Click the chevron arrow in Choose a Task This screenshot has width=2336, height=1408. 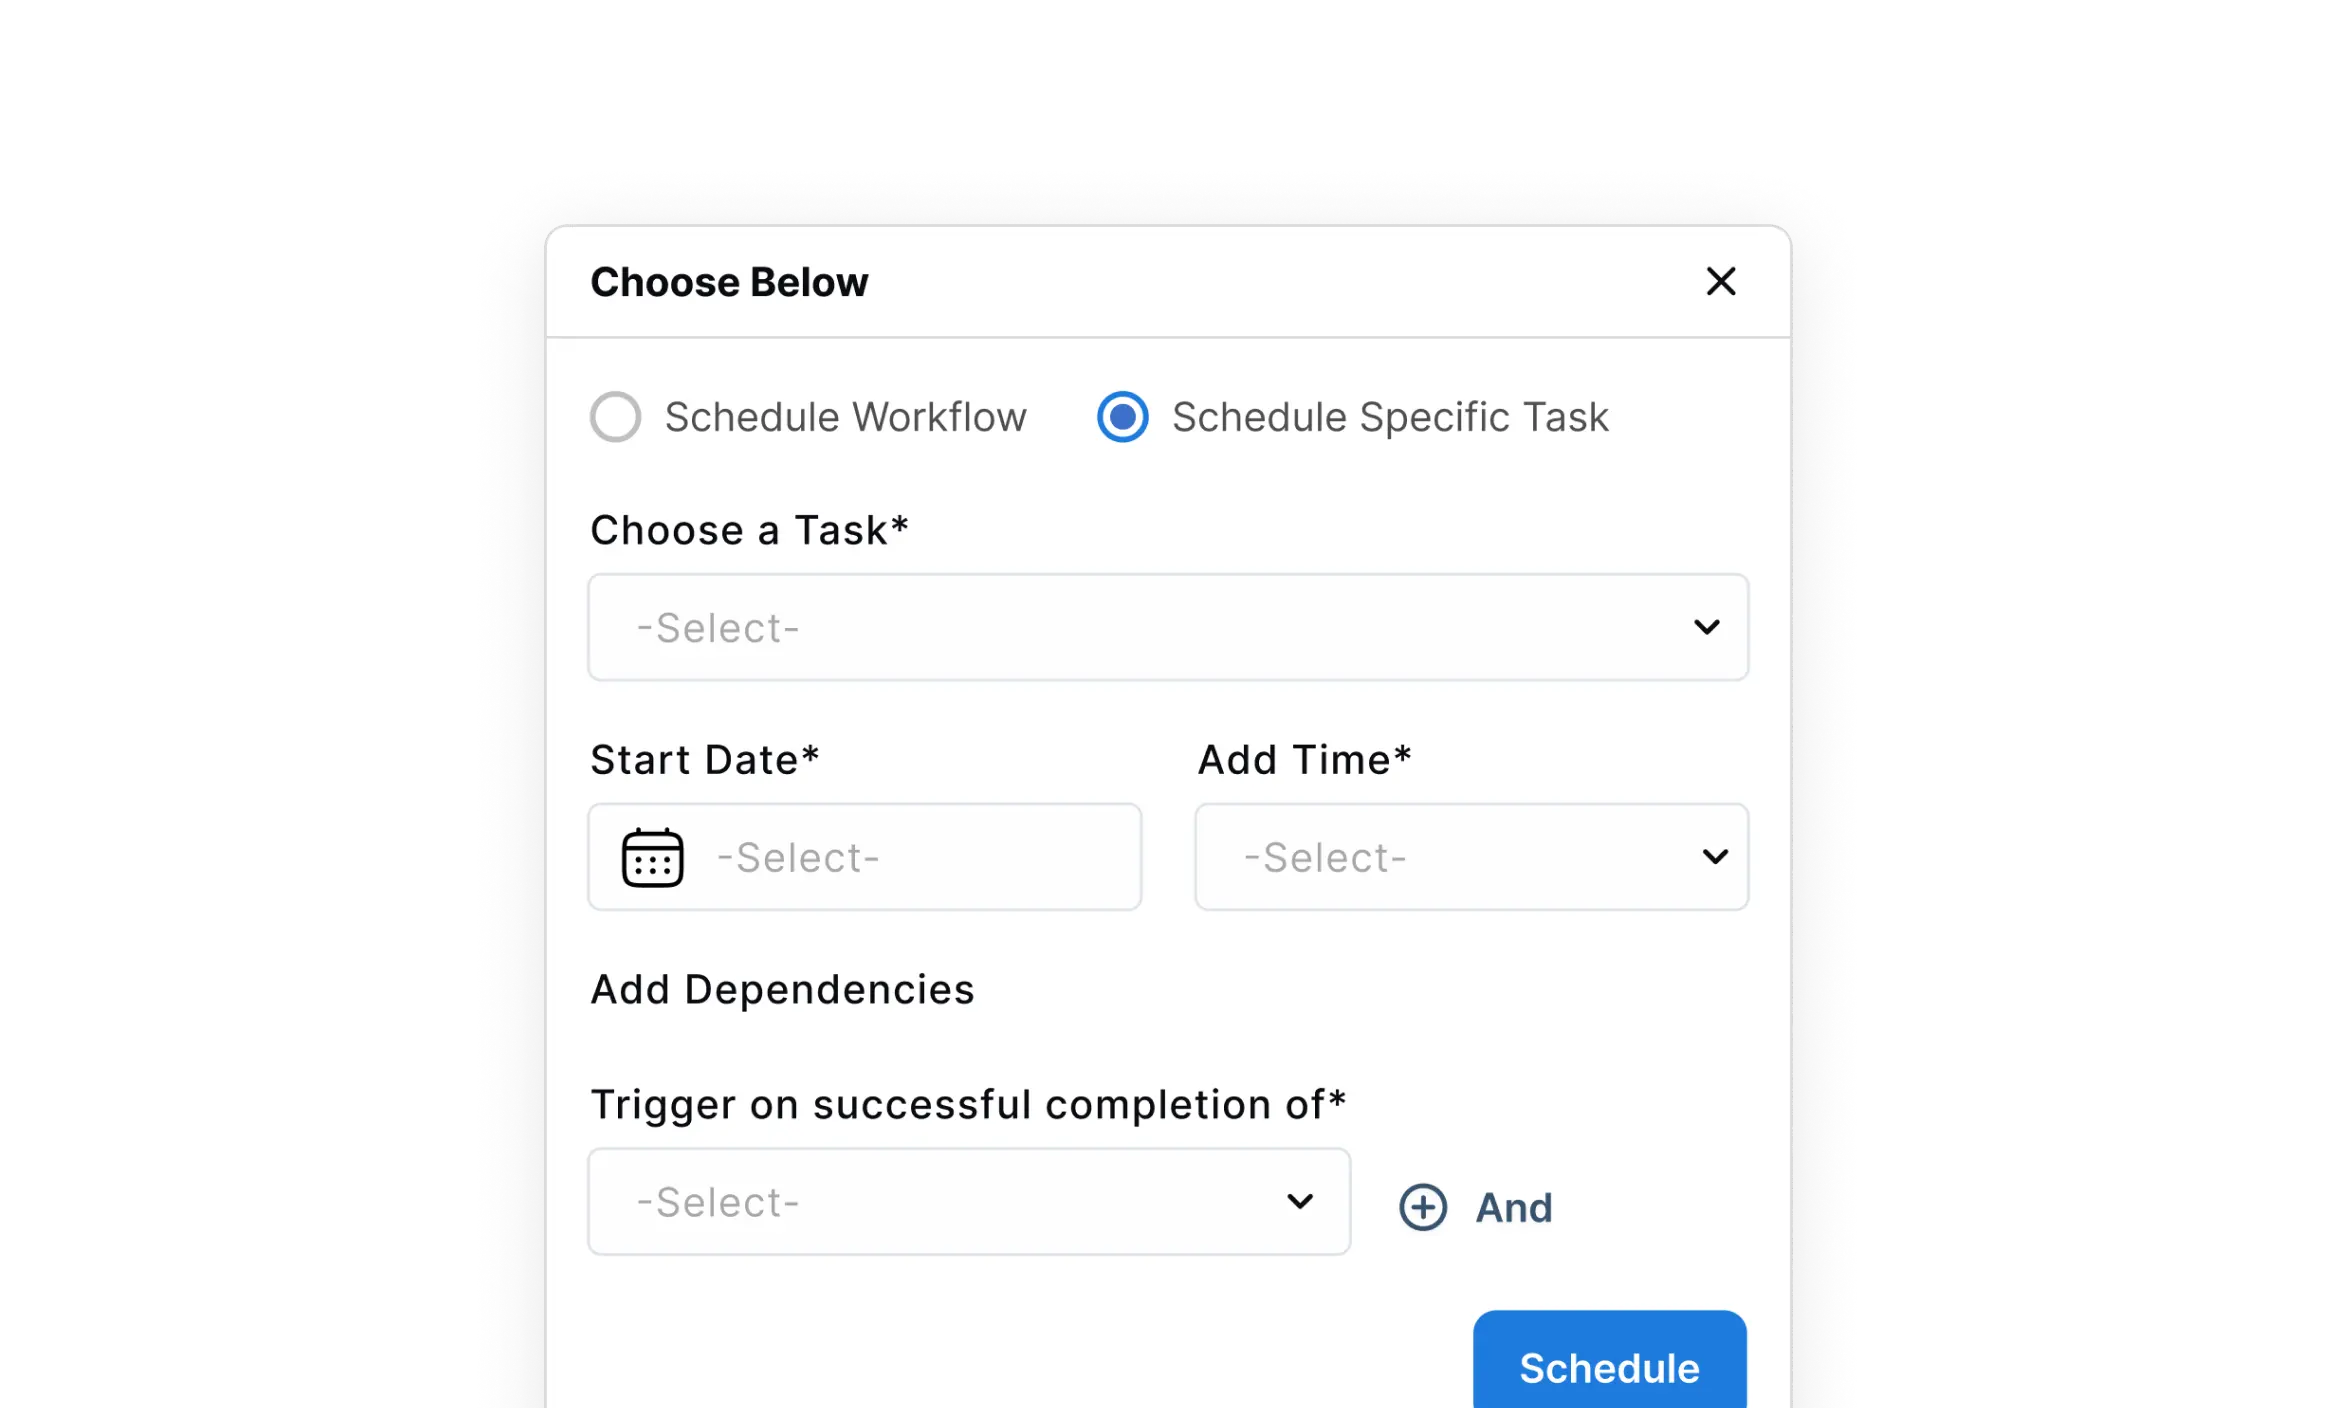[1706, 627]
